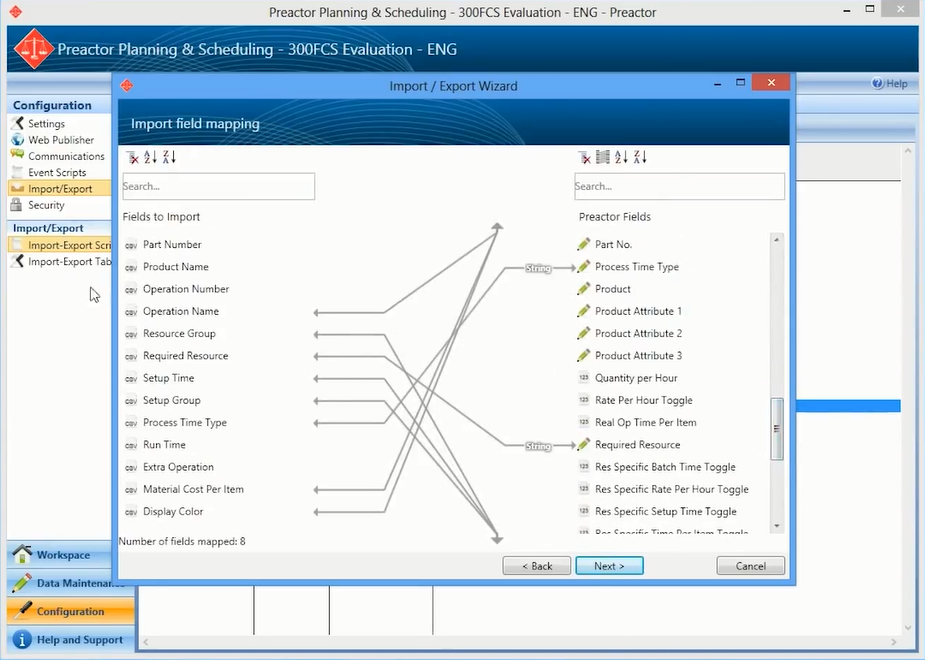
Task: Select Operation Name in Fields to Import
Action: click(x=181, y=311)
